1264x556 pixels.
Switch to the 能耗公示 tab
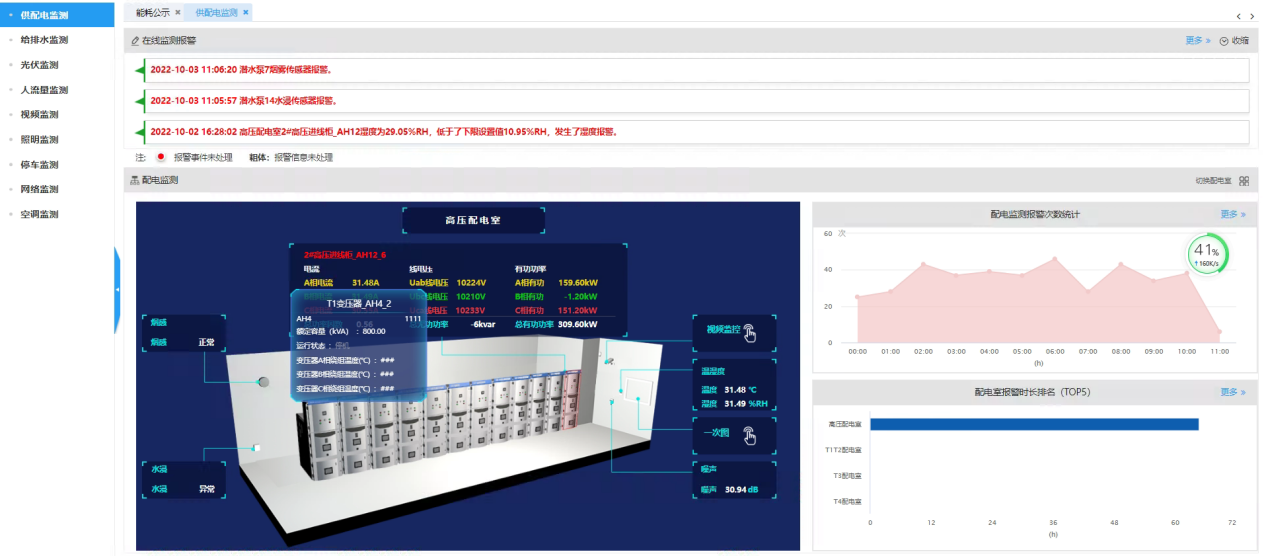(x=153, y=13)
